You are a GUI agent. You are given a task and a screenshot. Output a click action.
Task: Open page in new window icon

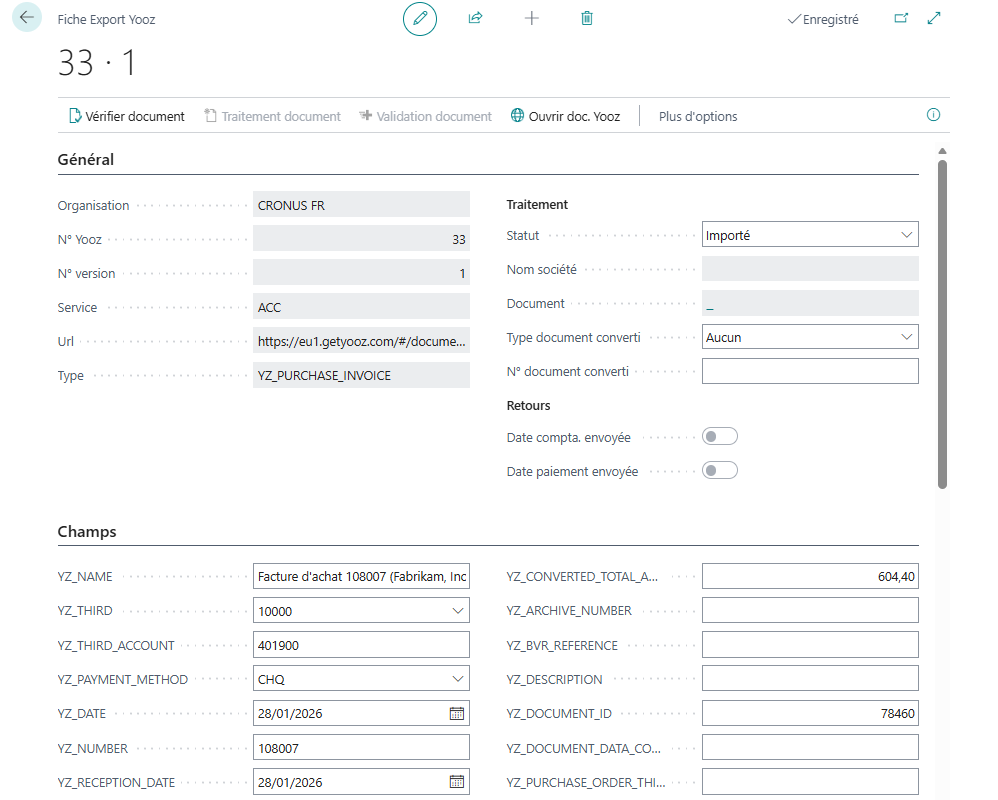(x=901, y=18)
